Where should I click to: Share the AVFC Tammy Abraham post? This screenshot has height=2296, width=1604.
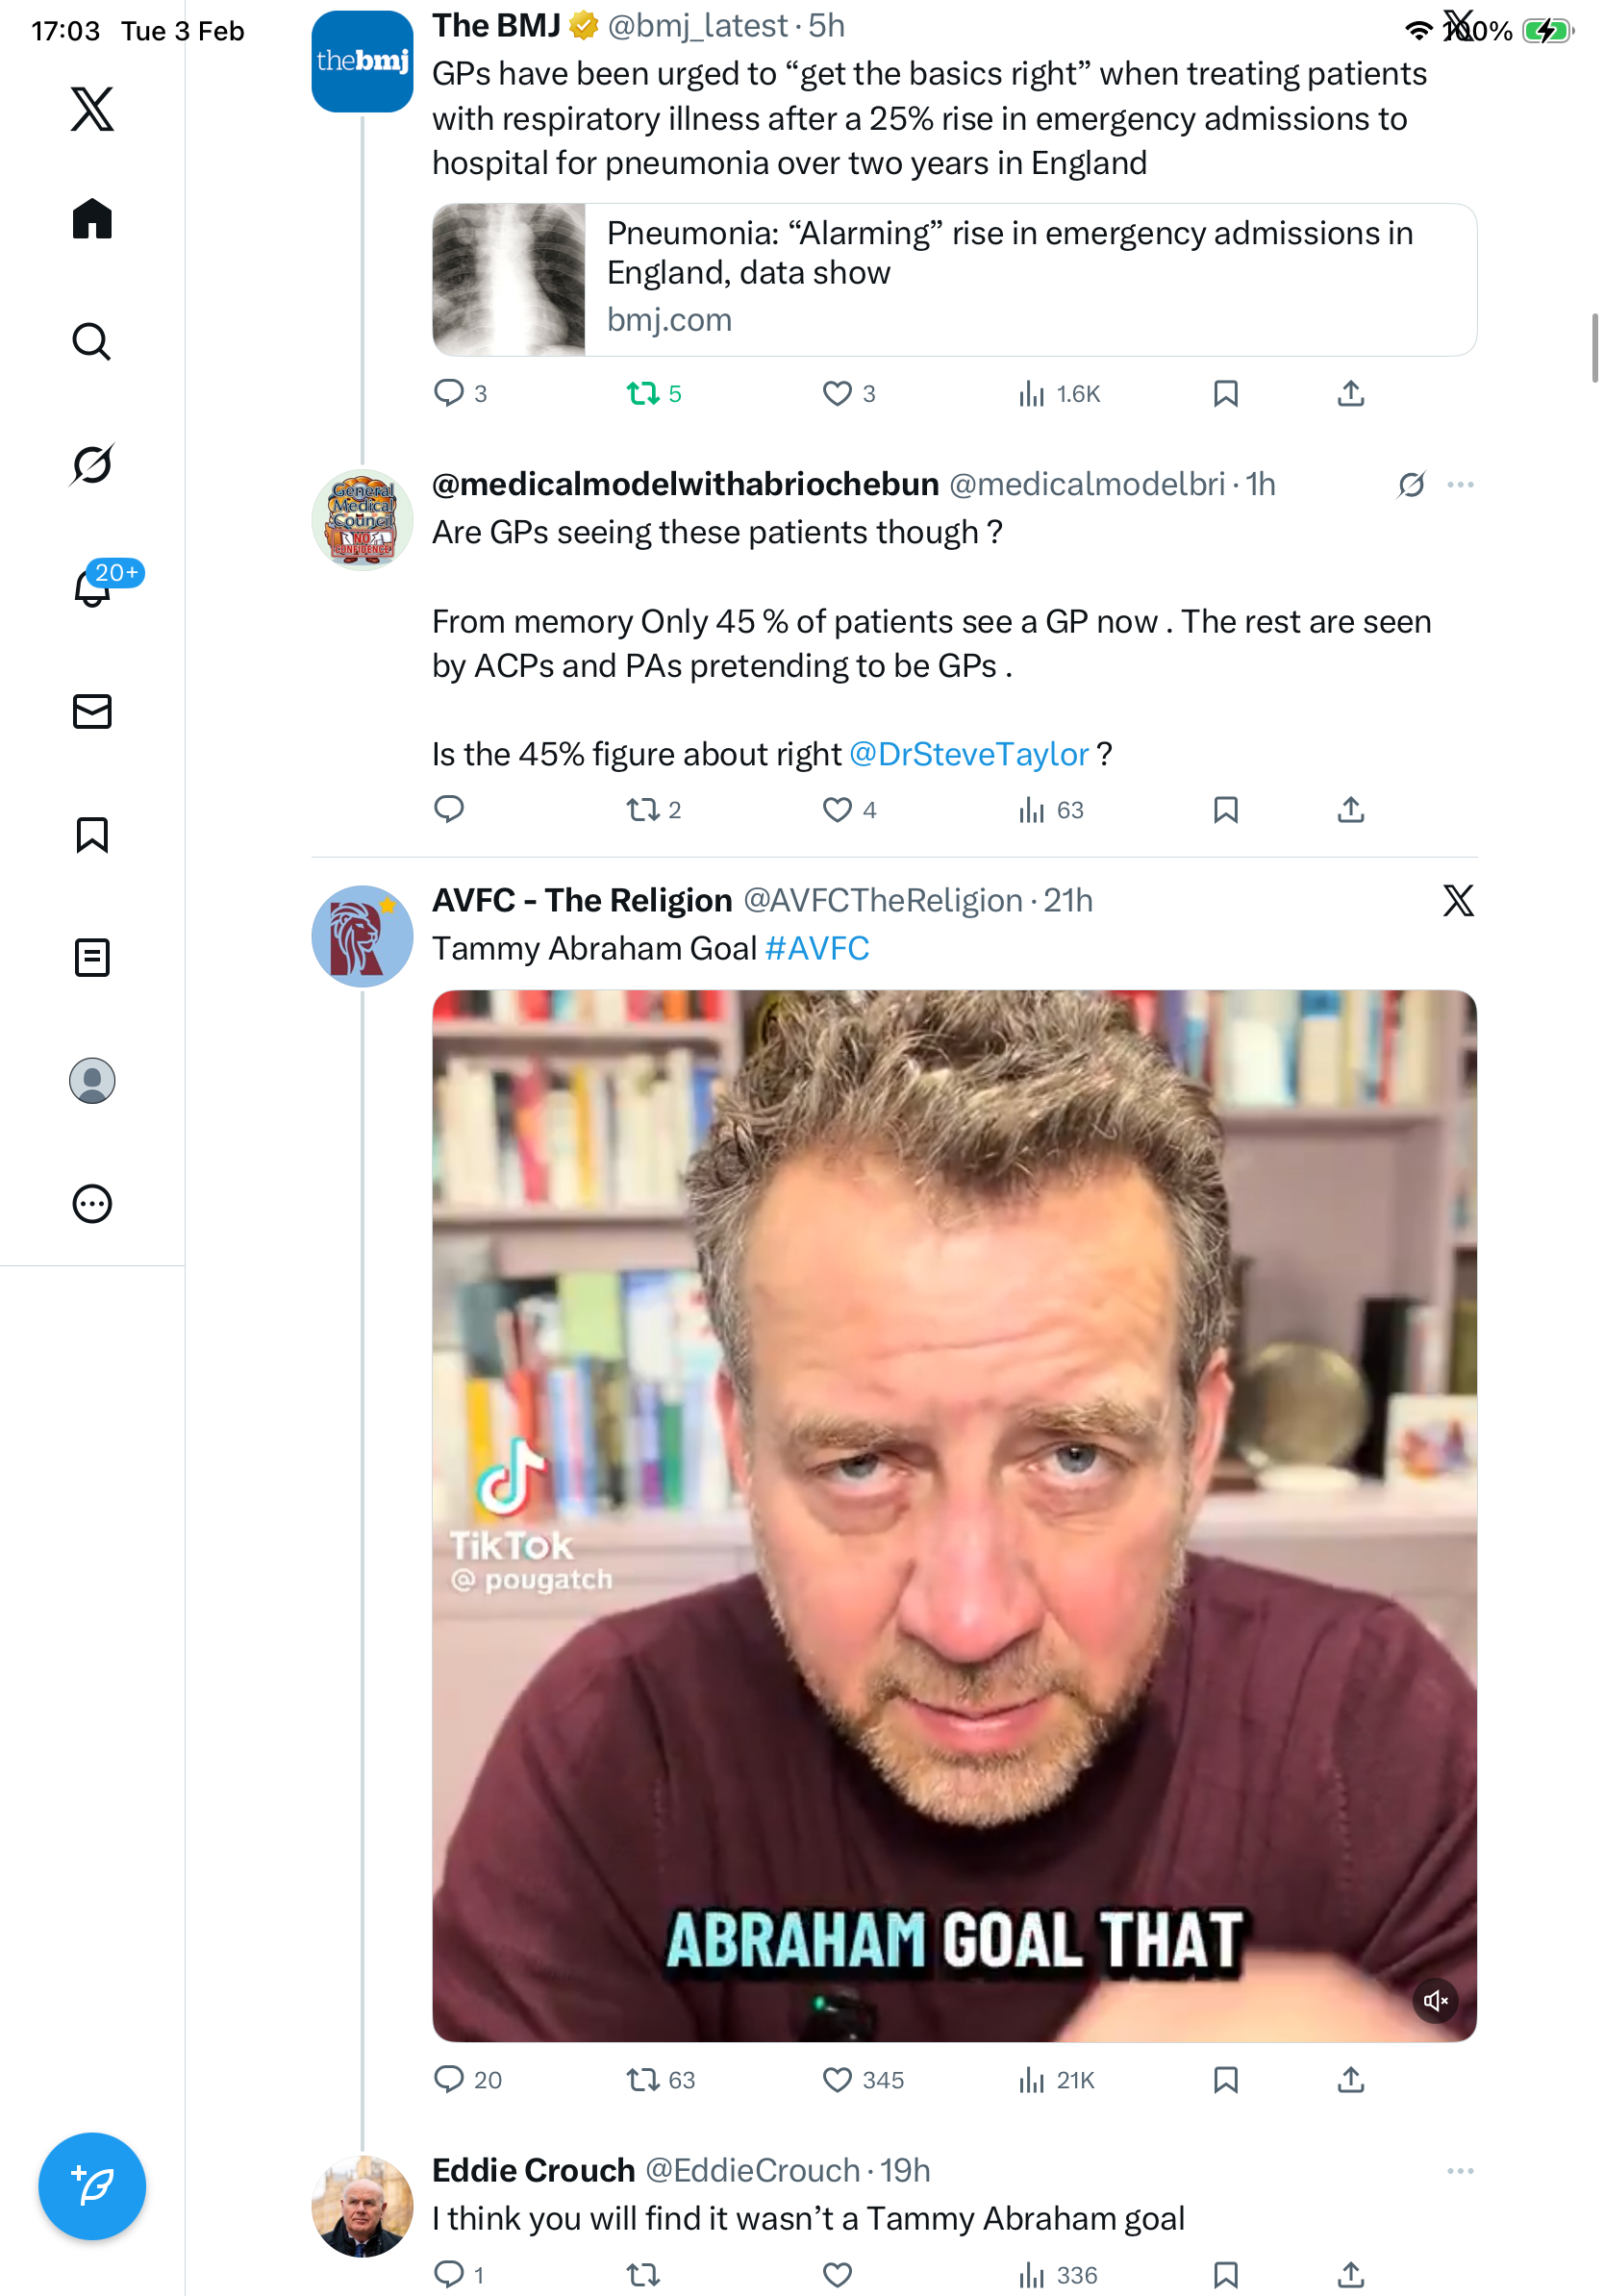[x=1350, y=2080]
